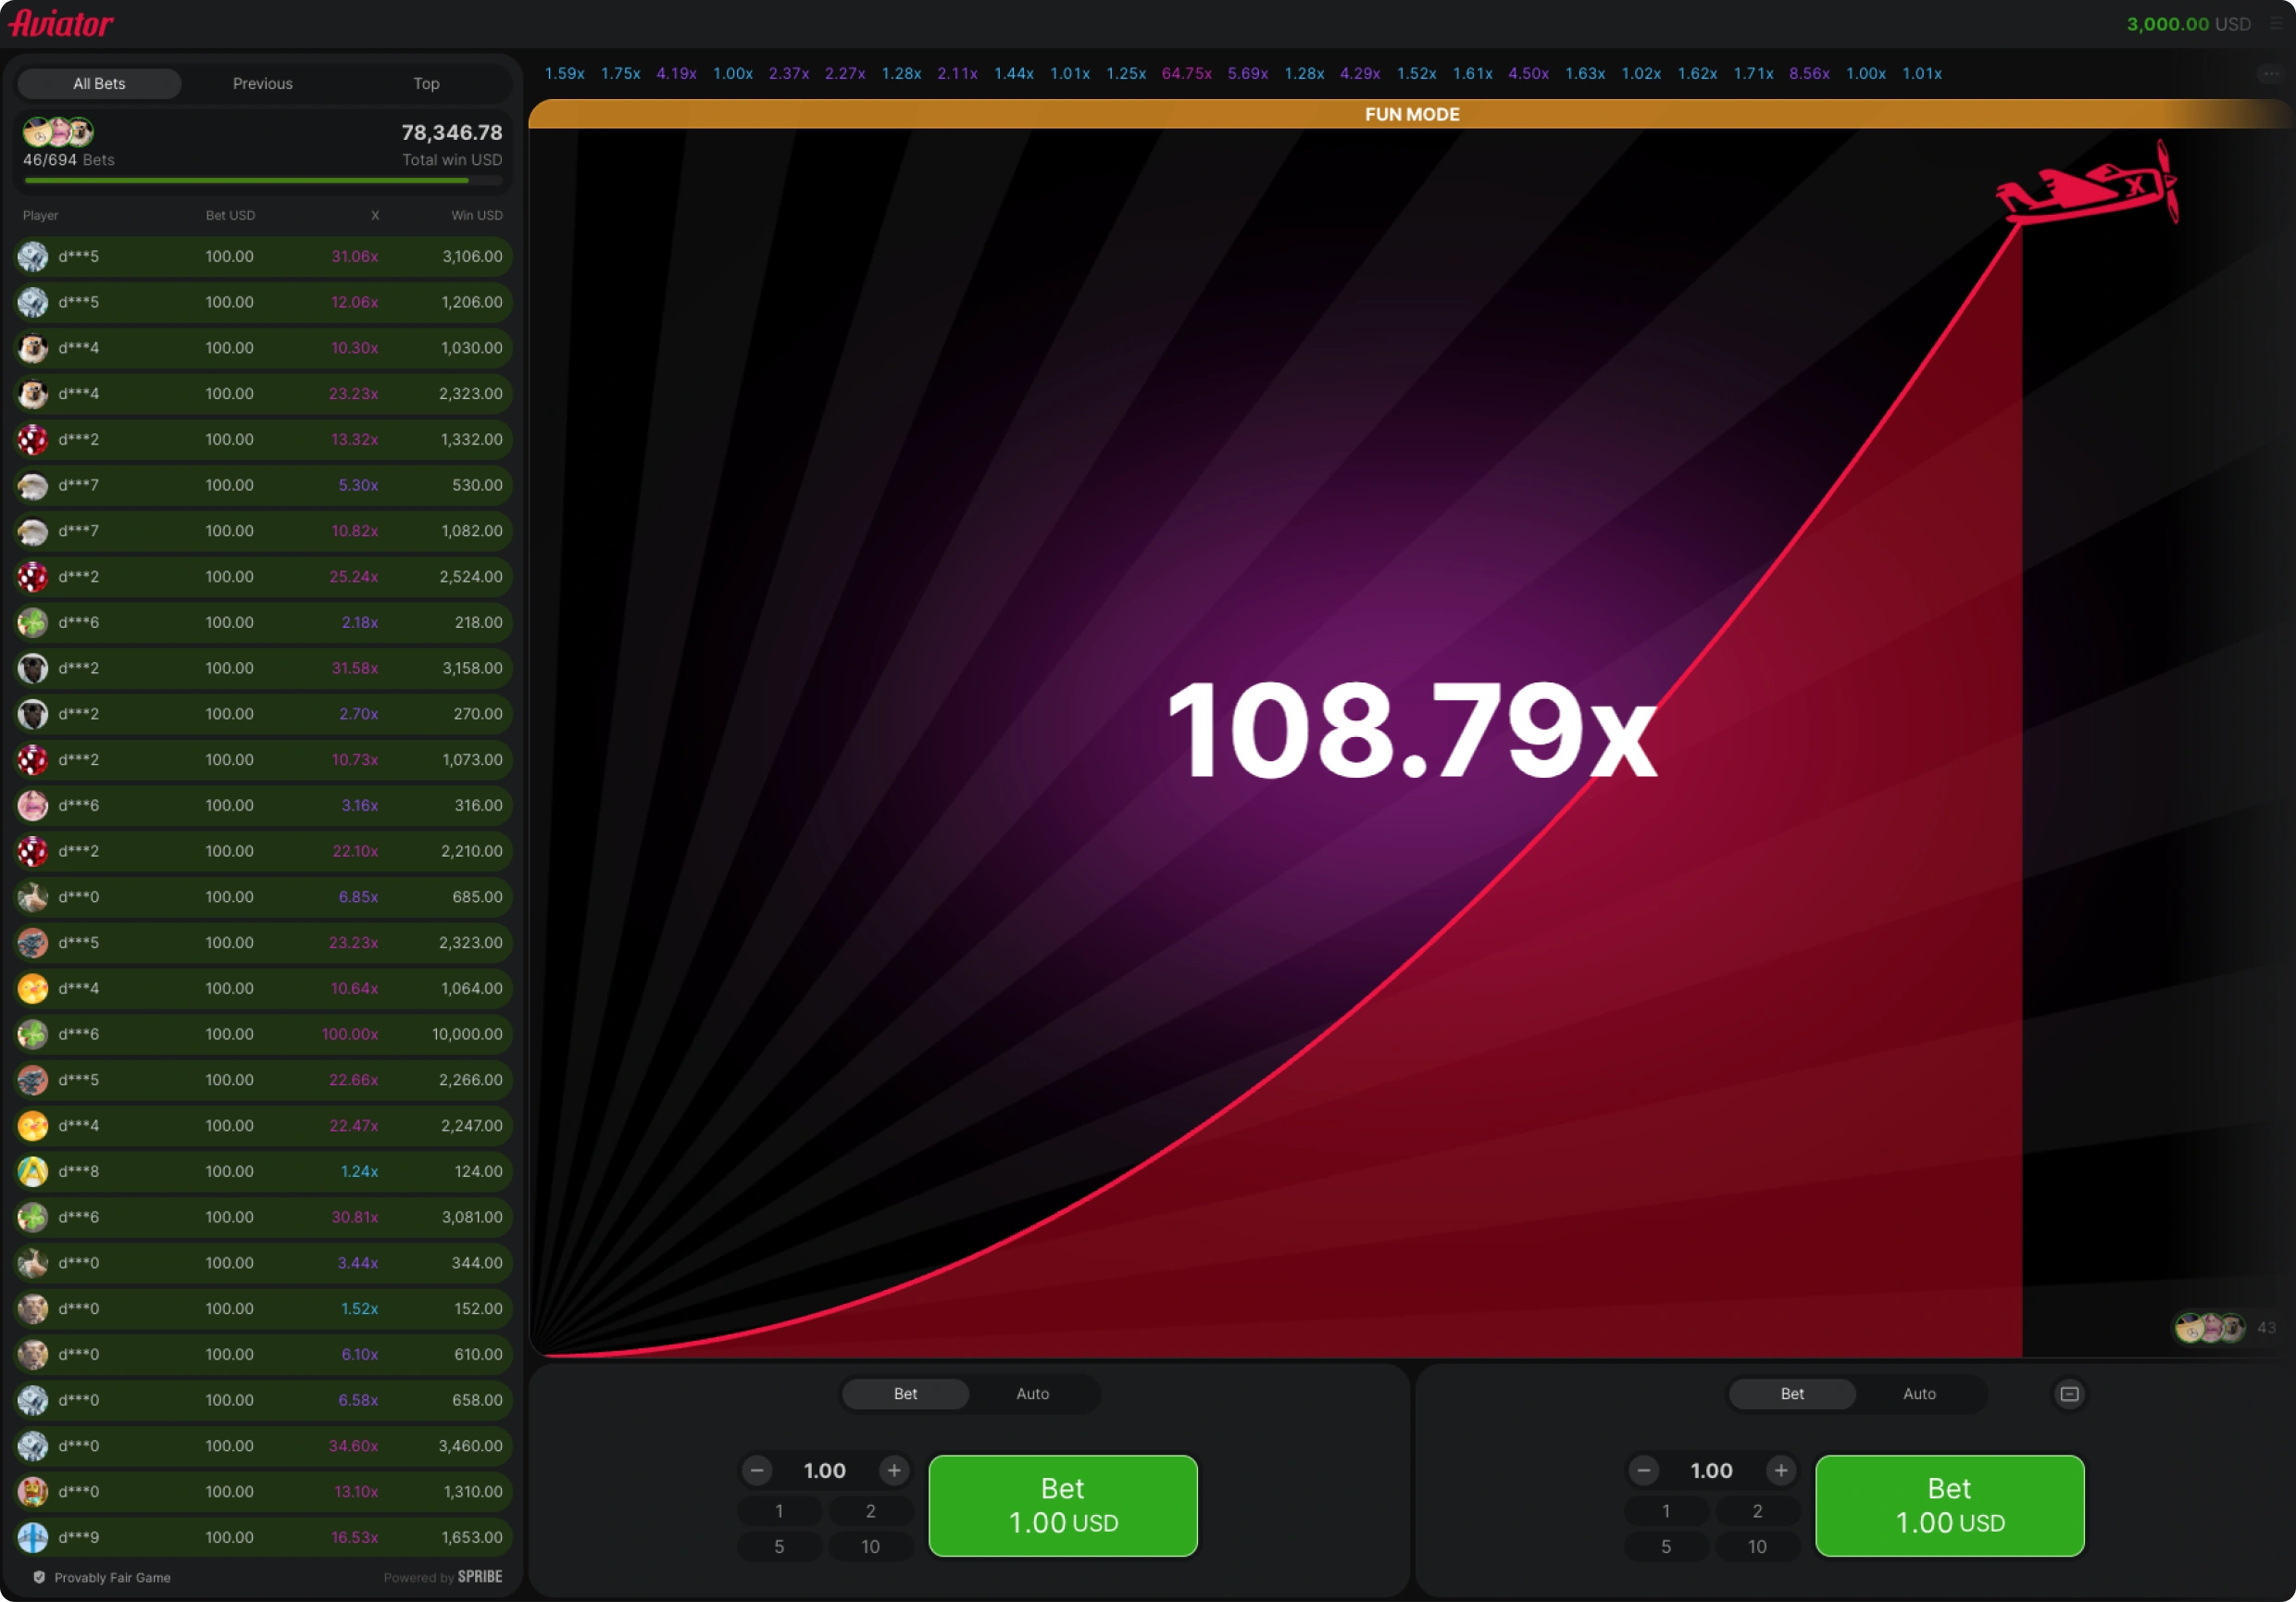
Task: Switch left bet panel to Auto mode
Action: tap(1032, 1394)
